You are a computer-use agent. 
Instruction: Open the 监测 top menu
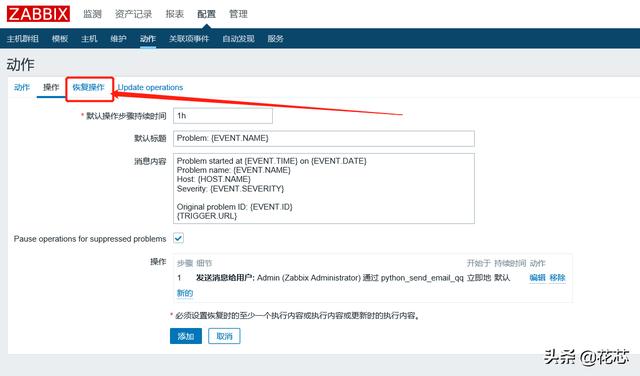(92, 14)
